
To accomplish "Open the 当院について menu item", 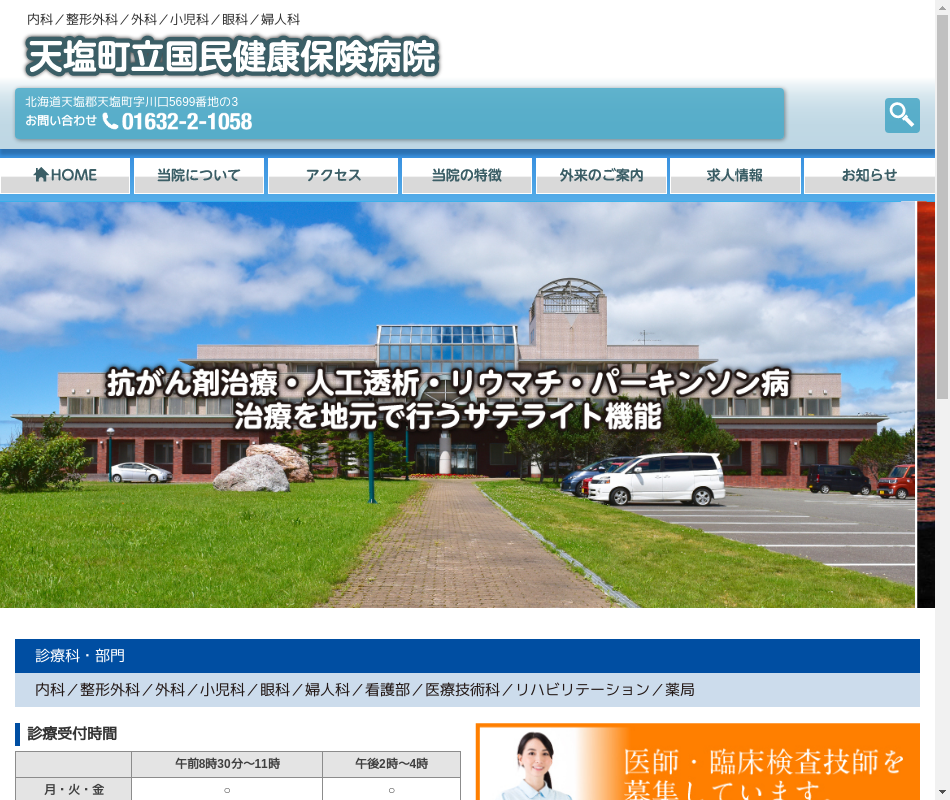I will coord(199,175).
